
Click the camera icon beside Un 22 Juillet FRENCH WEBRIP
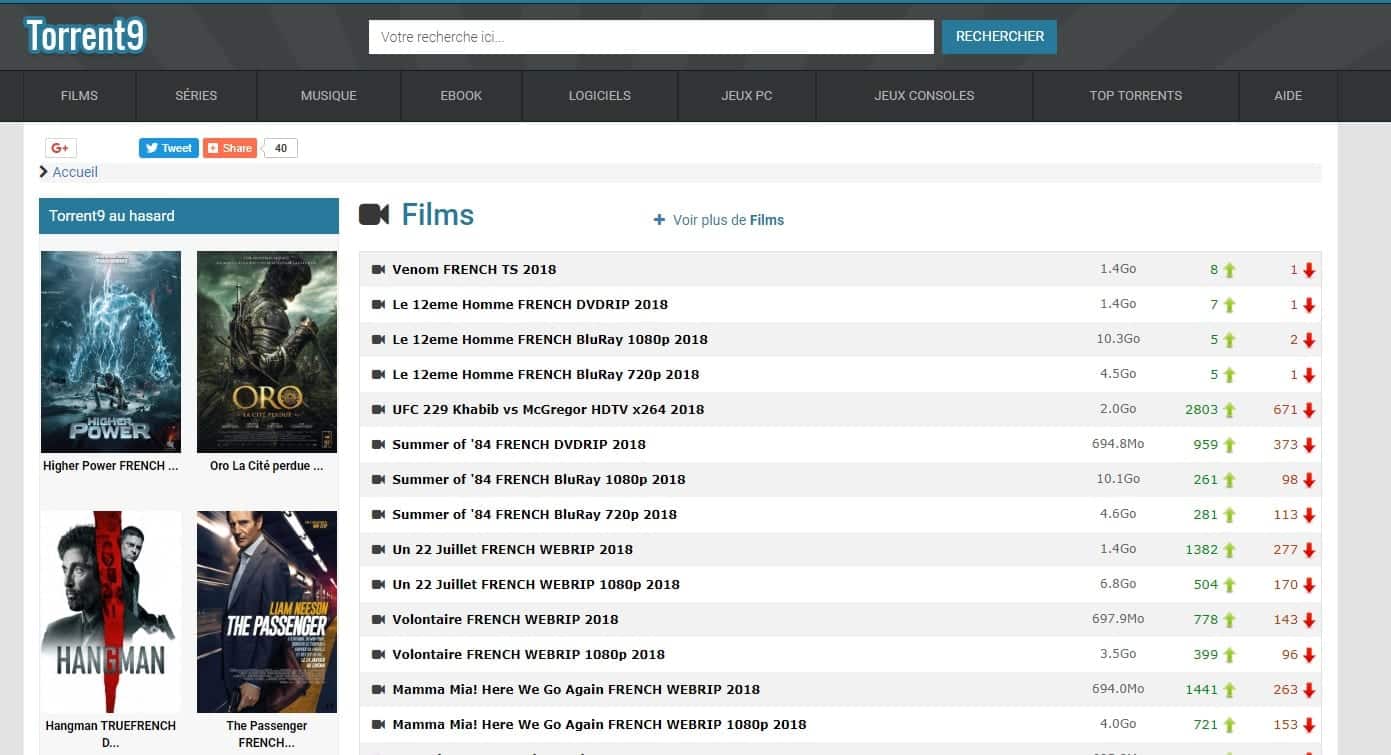(x=377, y=548)
